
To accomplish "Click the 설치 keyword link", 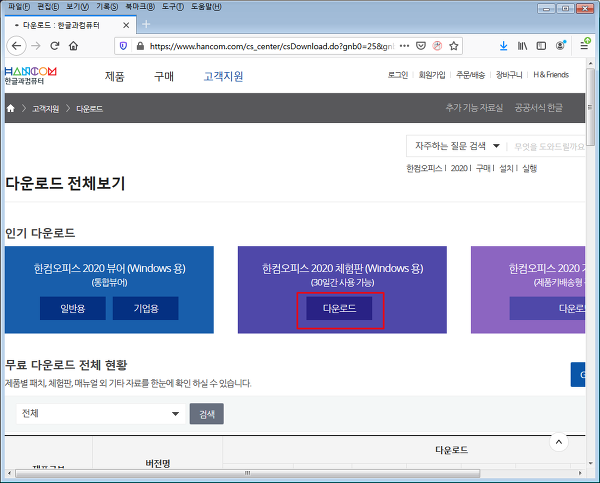I will pyautogui.click(x=506, y=168).
